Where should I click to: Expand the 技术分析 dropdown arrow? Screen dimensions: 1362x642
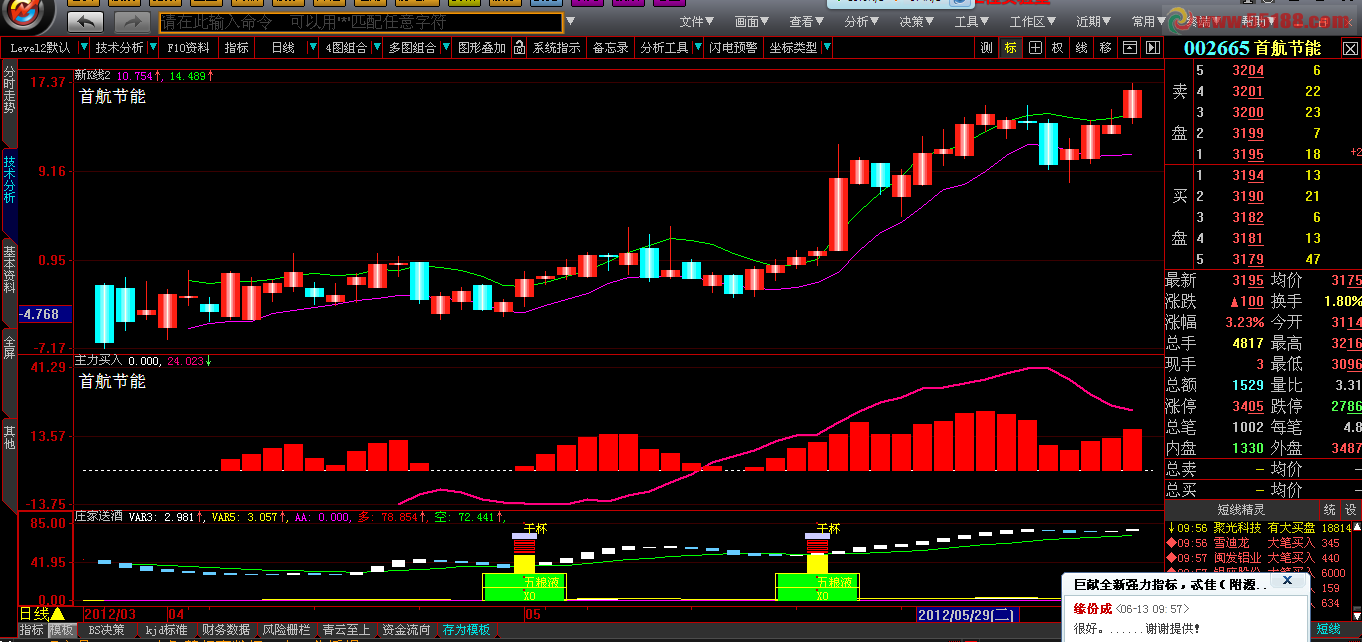[153, 47]
